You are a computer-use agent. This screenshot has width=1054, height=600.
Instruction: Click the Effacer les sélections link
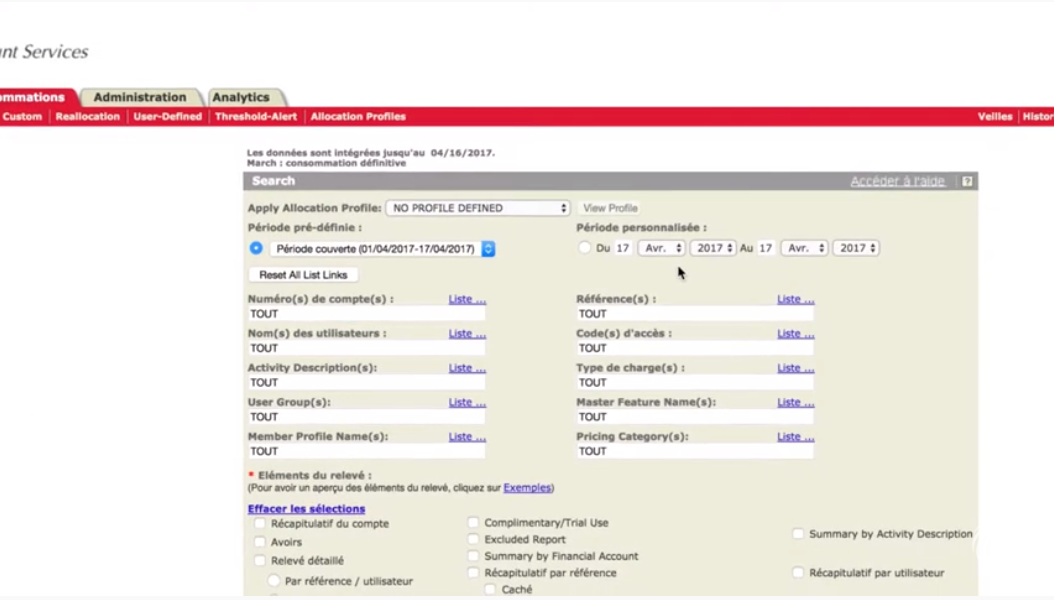click(306, 509)
